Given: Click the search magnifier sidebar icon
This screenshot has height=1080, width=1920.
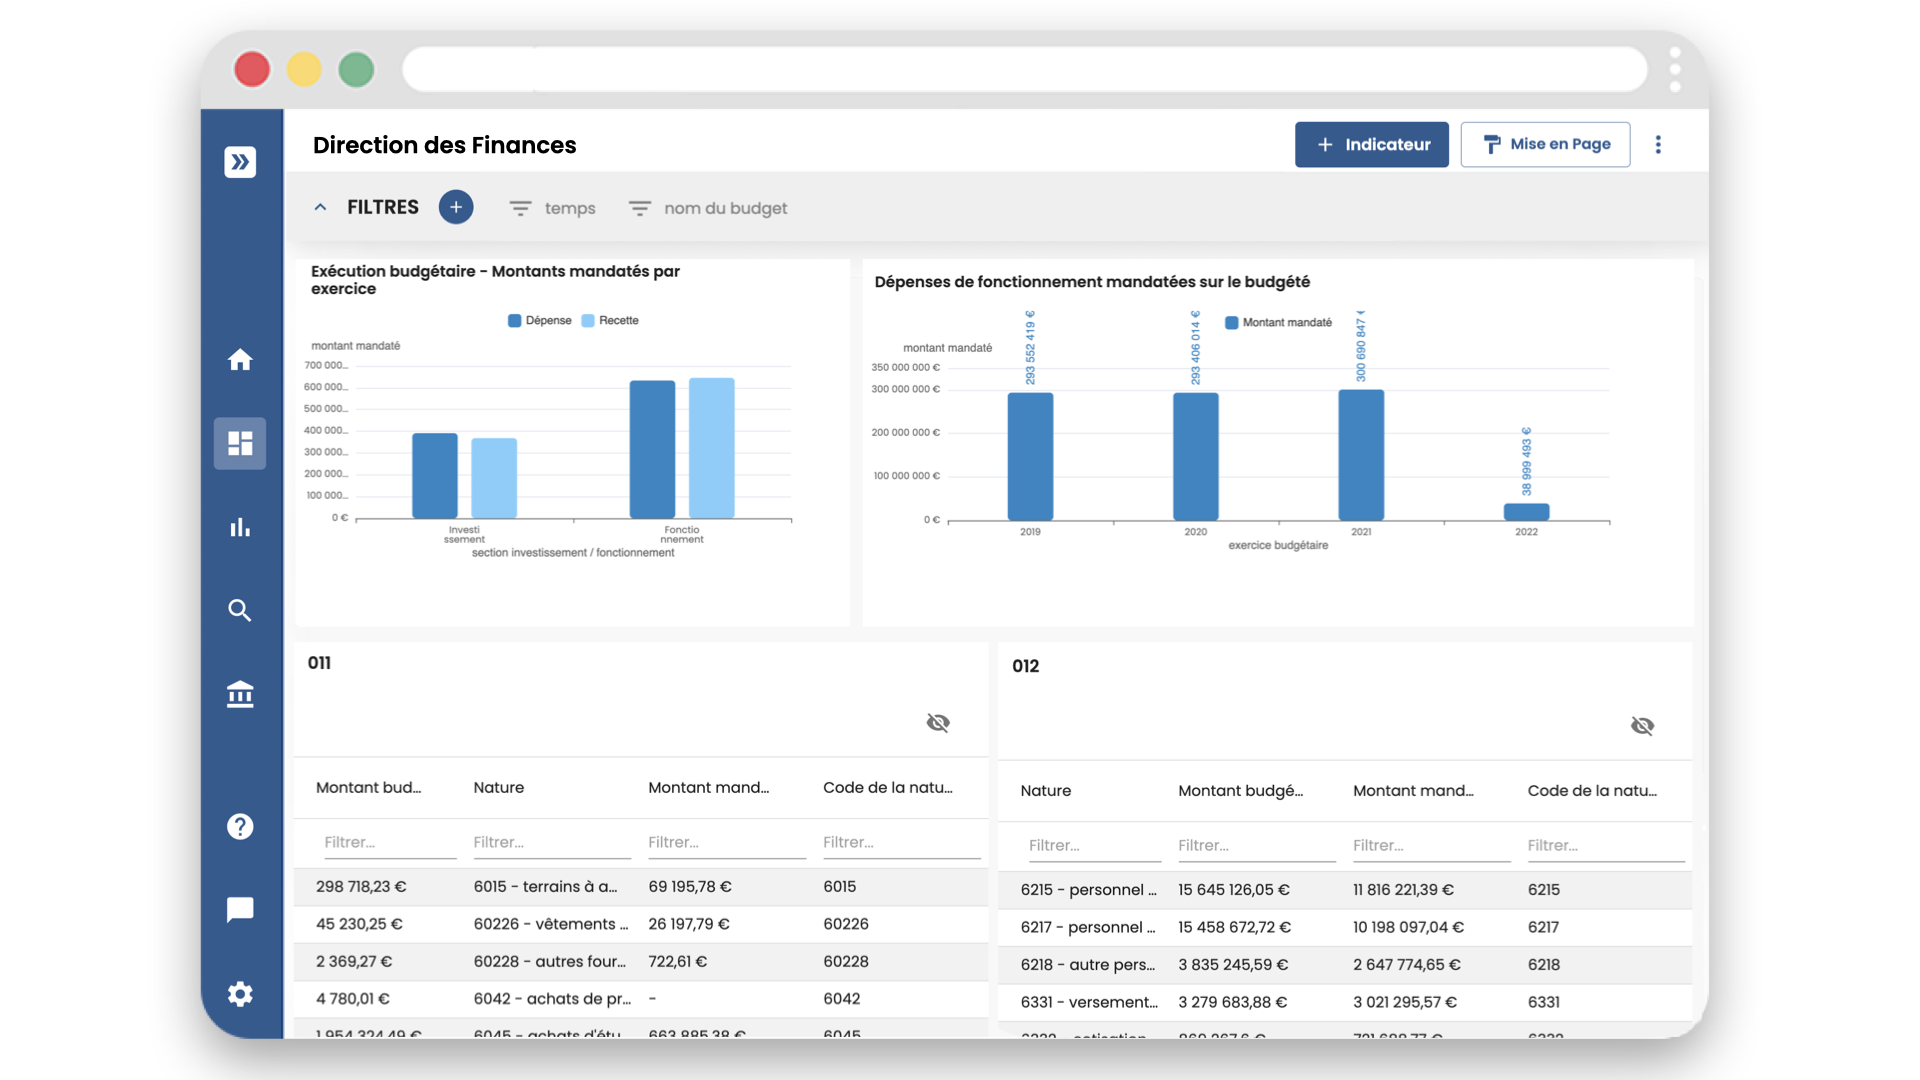Looking at the screenshot, I should 240,610.
